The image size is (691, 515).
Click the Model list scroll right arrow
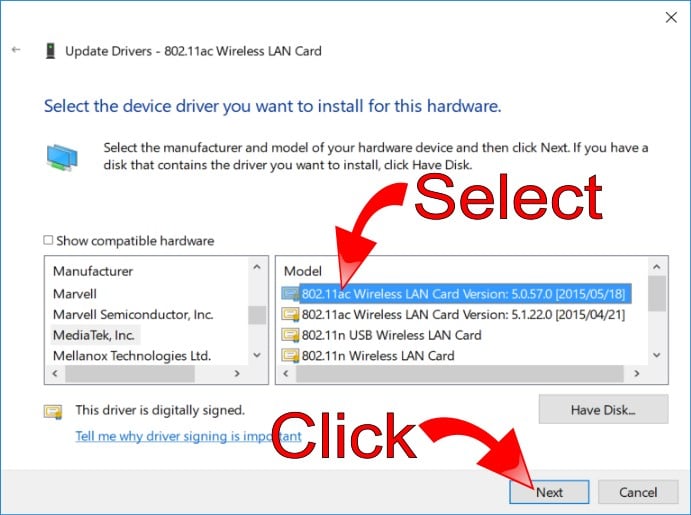(636, 374)
